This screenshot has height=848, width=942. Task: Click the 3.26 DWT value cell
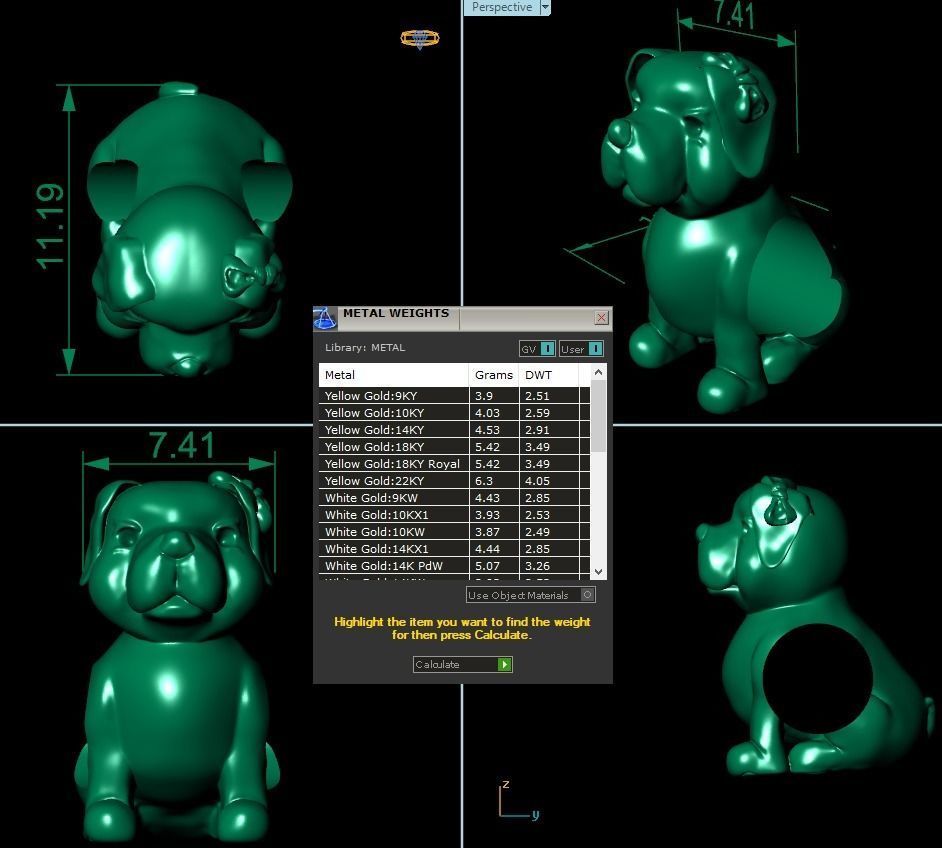(x=548, y=566)
